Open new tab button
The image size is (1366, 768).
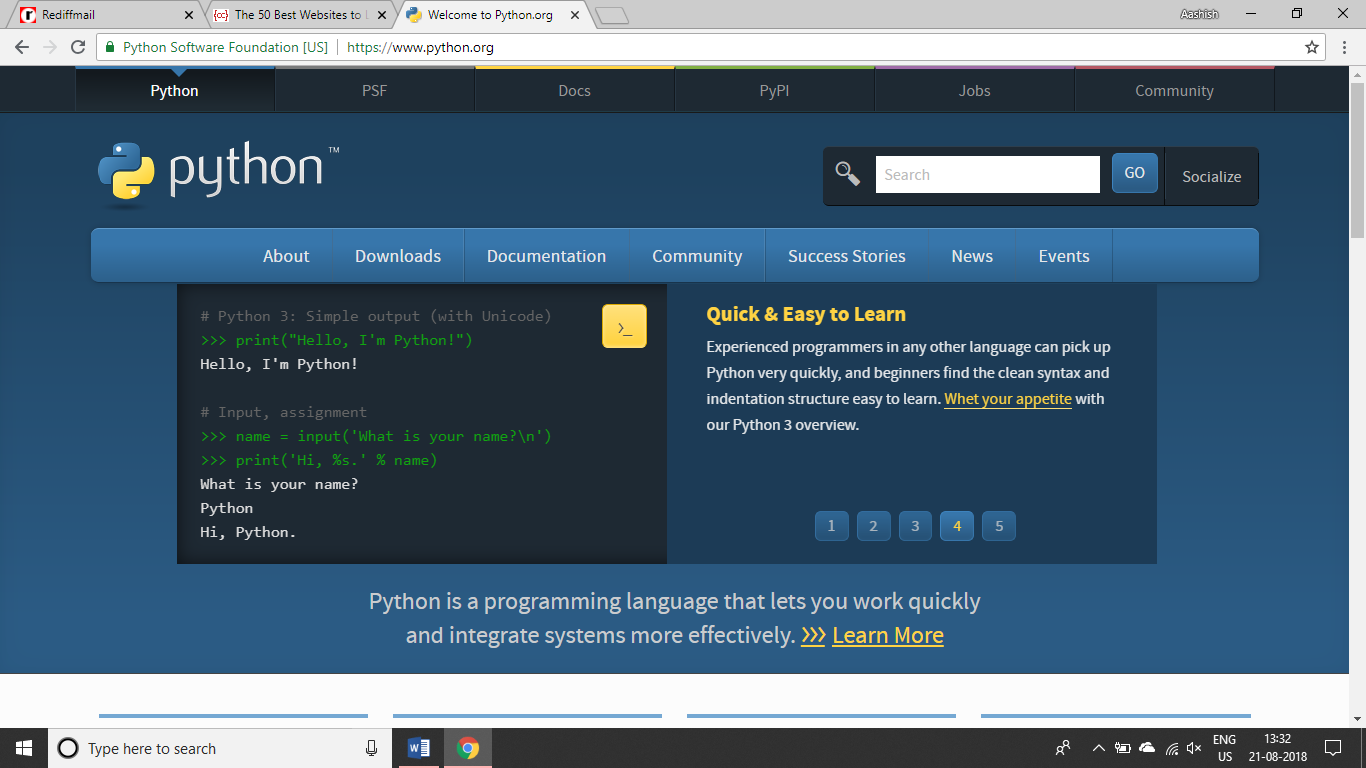pyautogui.click(x=611, y=15)
